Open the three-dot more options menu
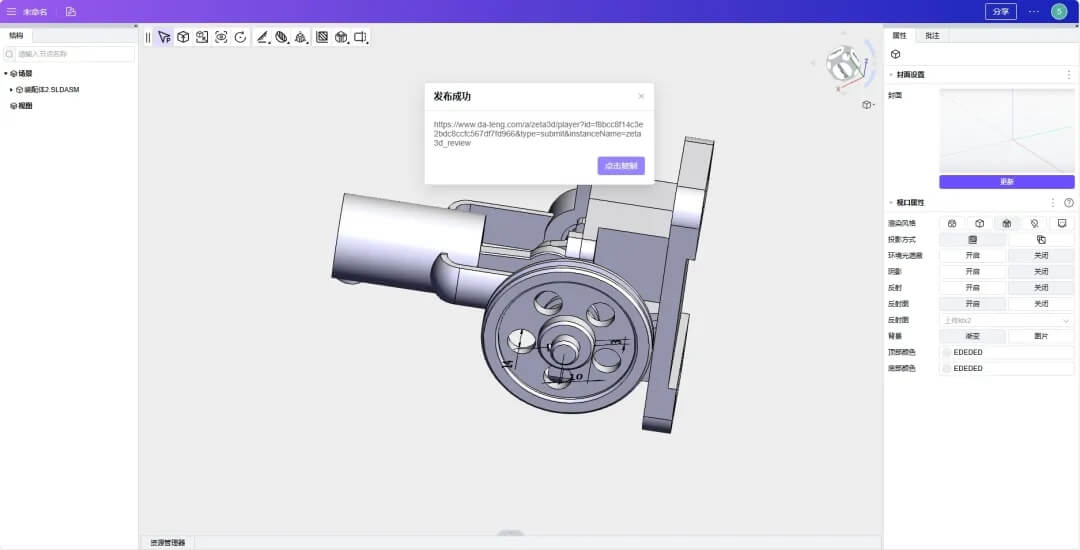1080x550 pixels. pos(1034,12)
